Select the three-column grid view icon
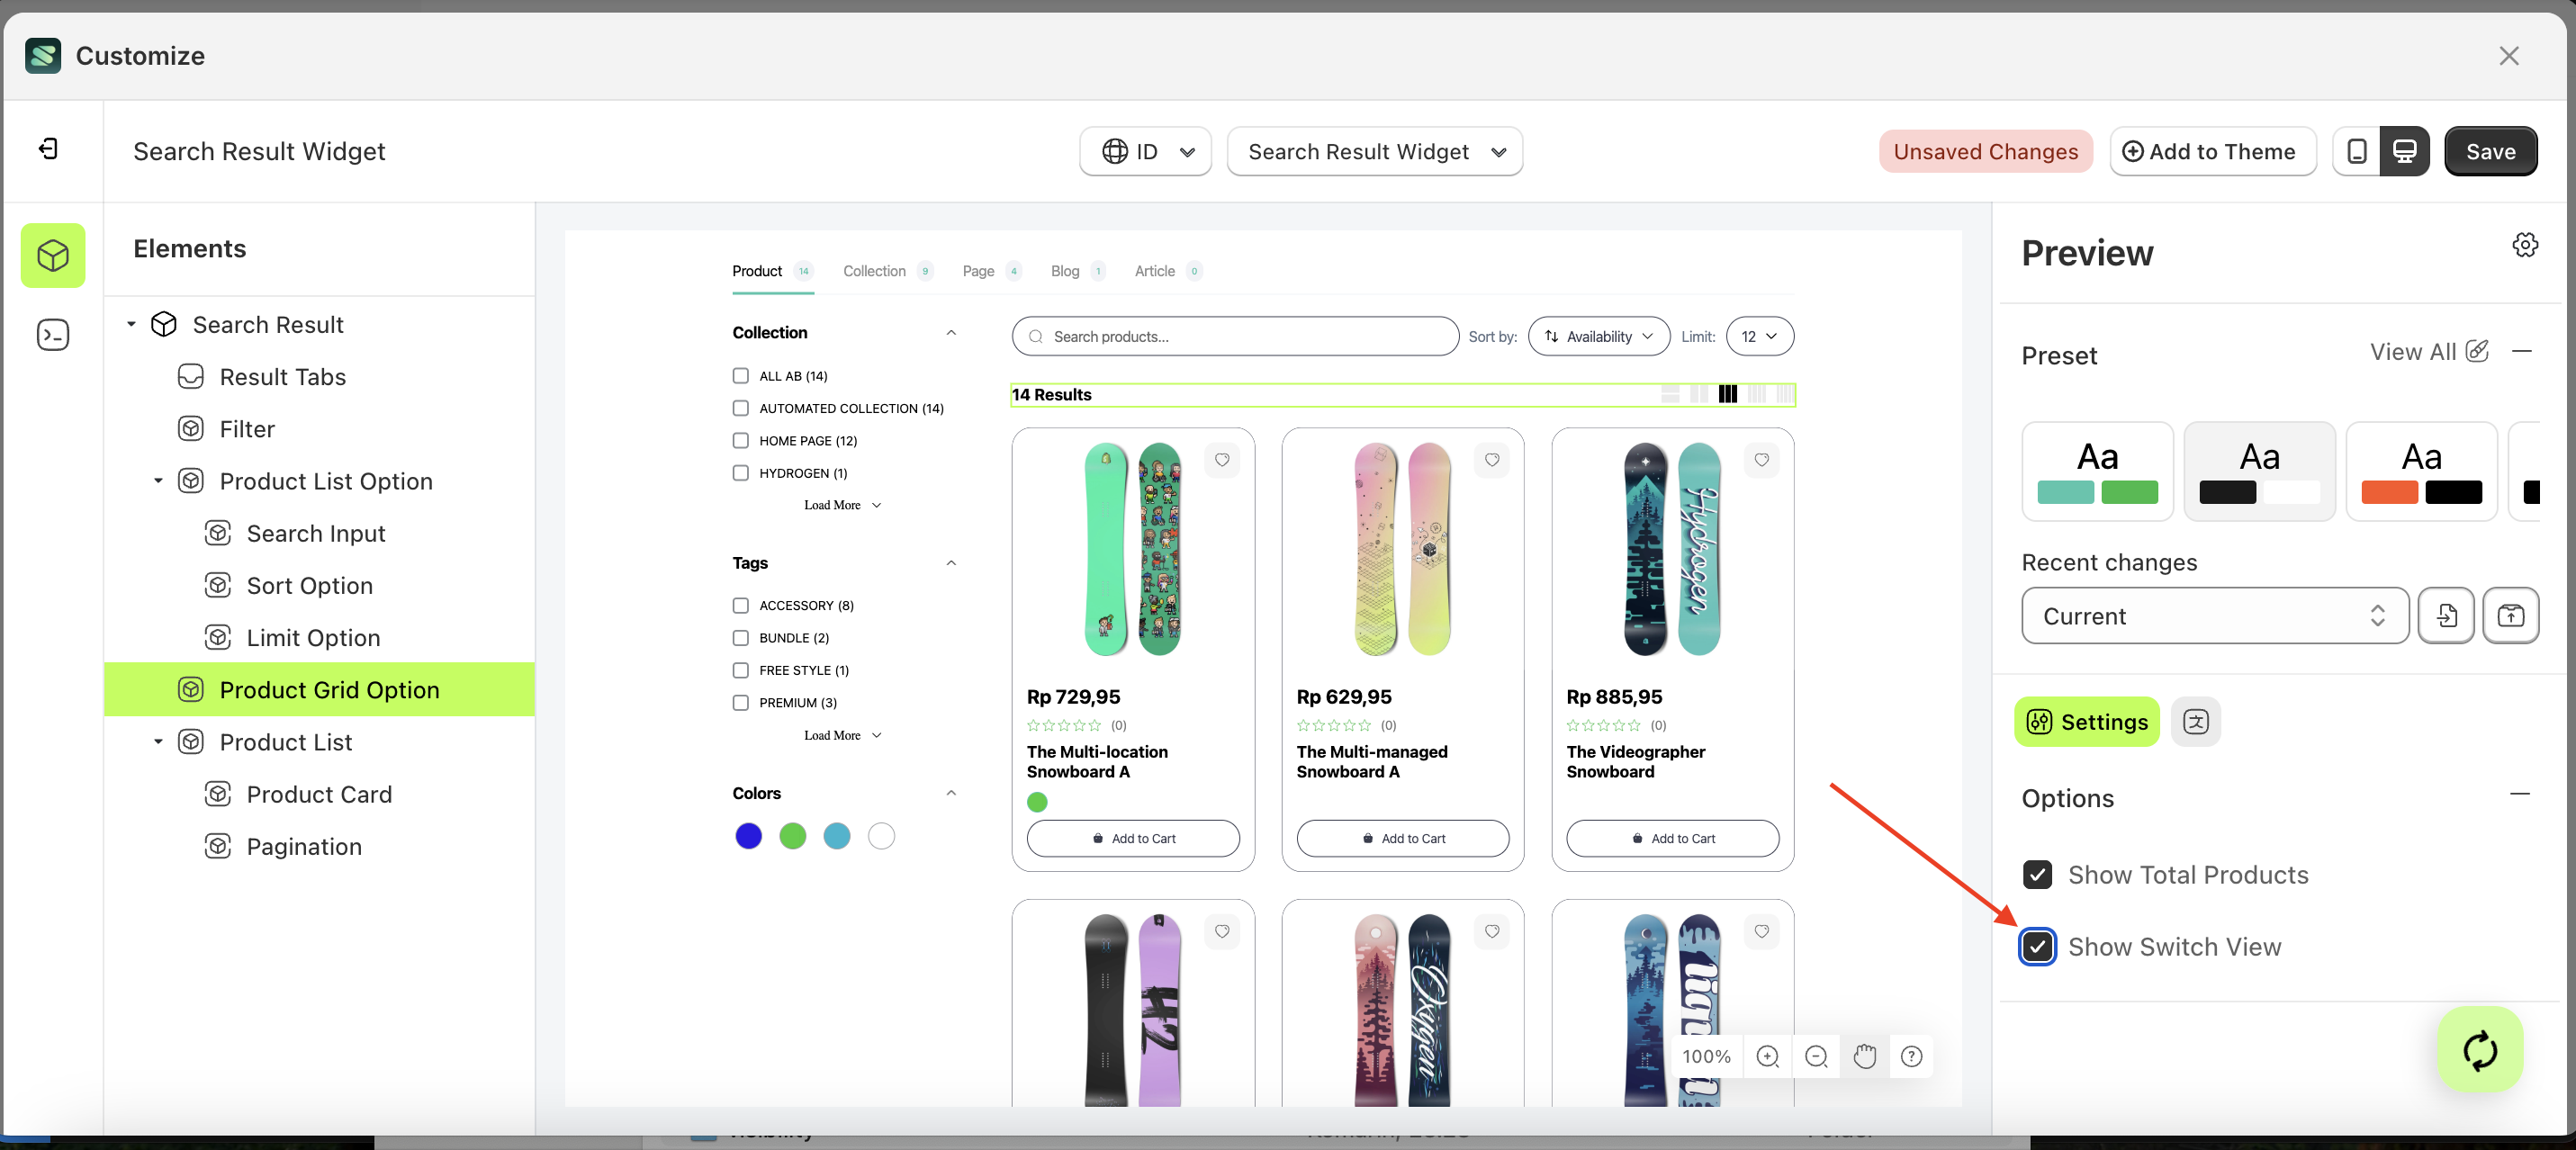The width and height of the screenshot is (2576, 1150). coord(1728,394)
